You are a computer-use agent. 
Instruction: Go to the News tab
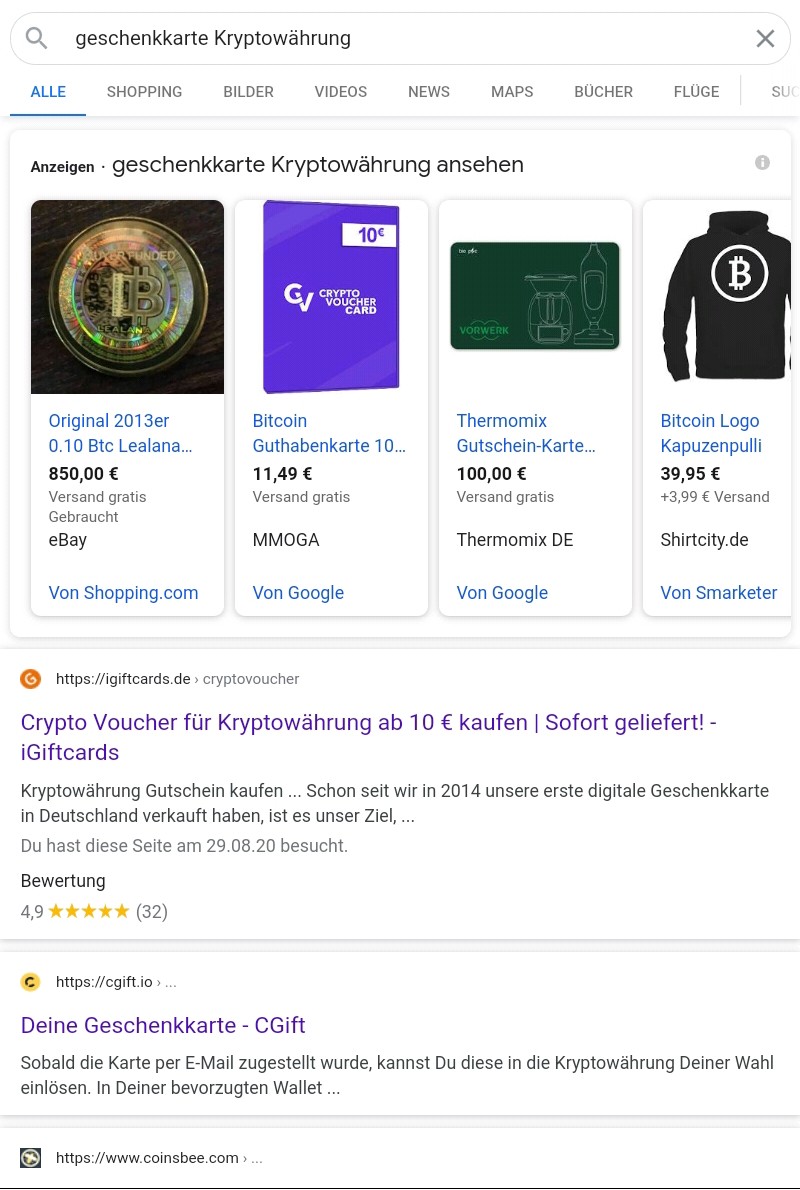coord(428,92)
